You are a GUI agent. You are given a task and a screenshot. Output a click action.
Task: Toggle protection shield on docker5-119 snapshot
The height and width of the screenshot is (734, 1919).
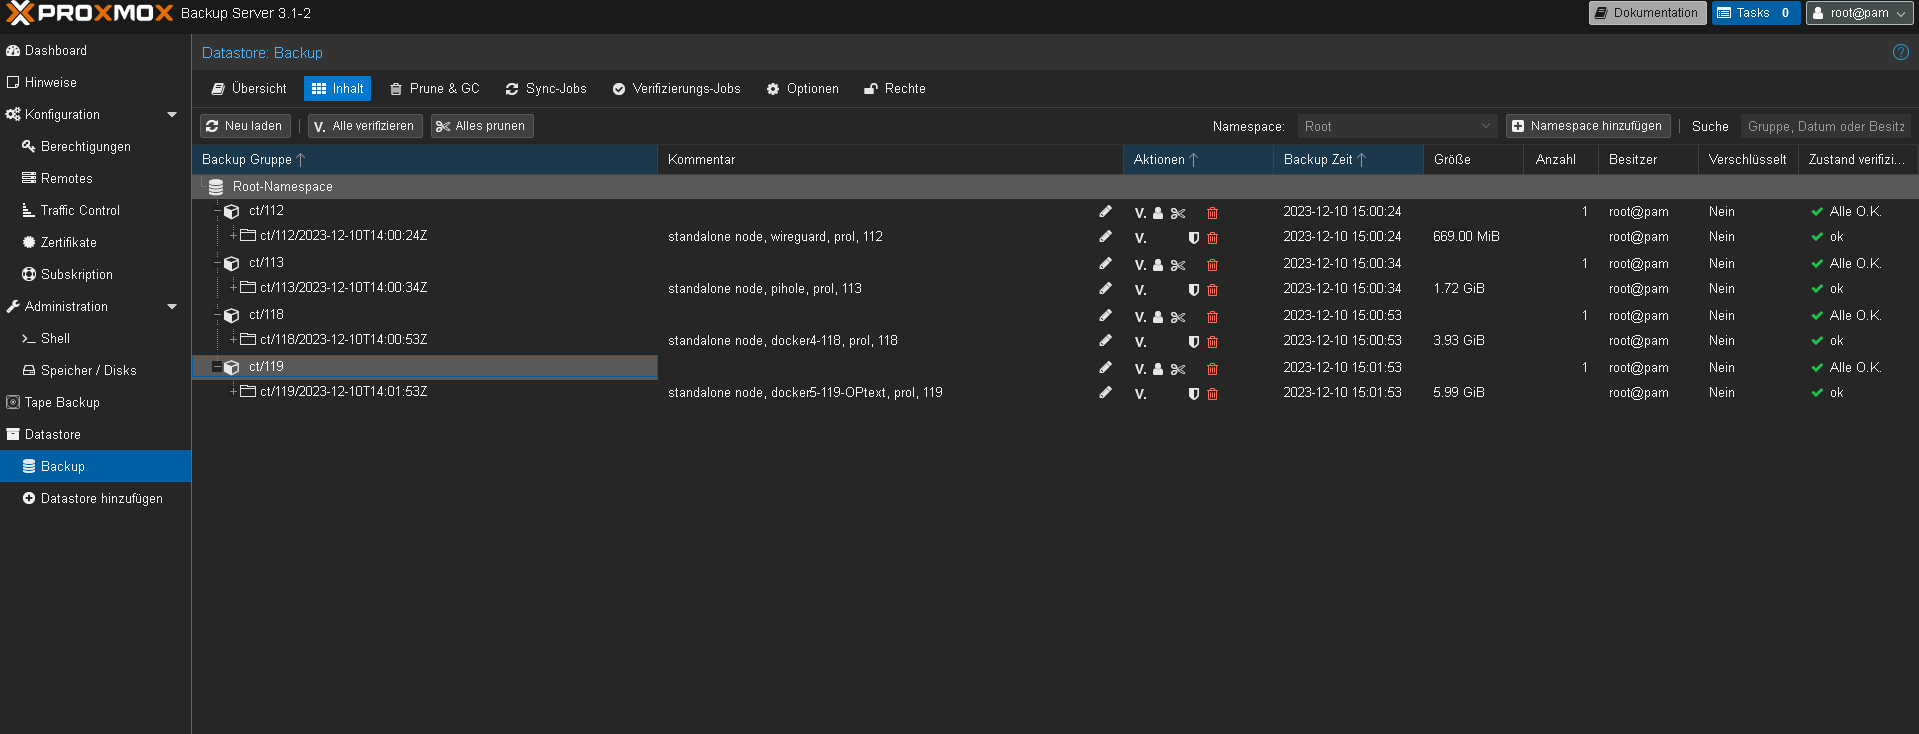(x=1193, y=394)
